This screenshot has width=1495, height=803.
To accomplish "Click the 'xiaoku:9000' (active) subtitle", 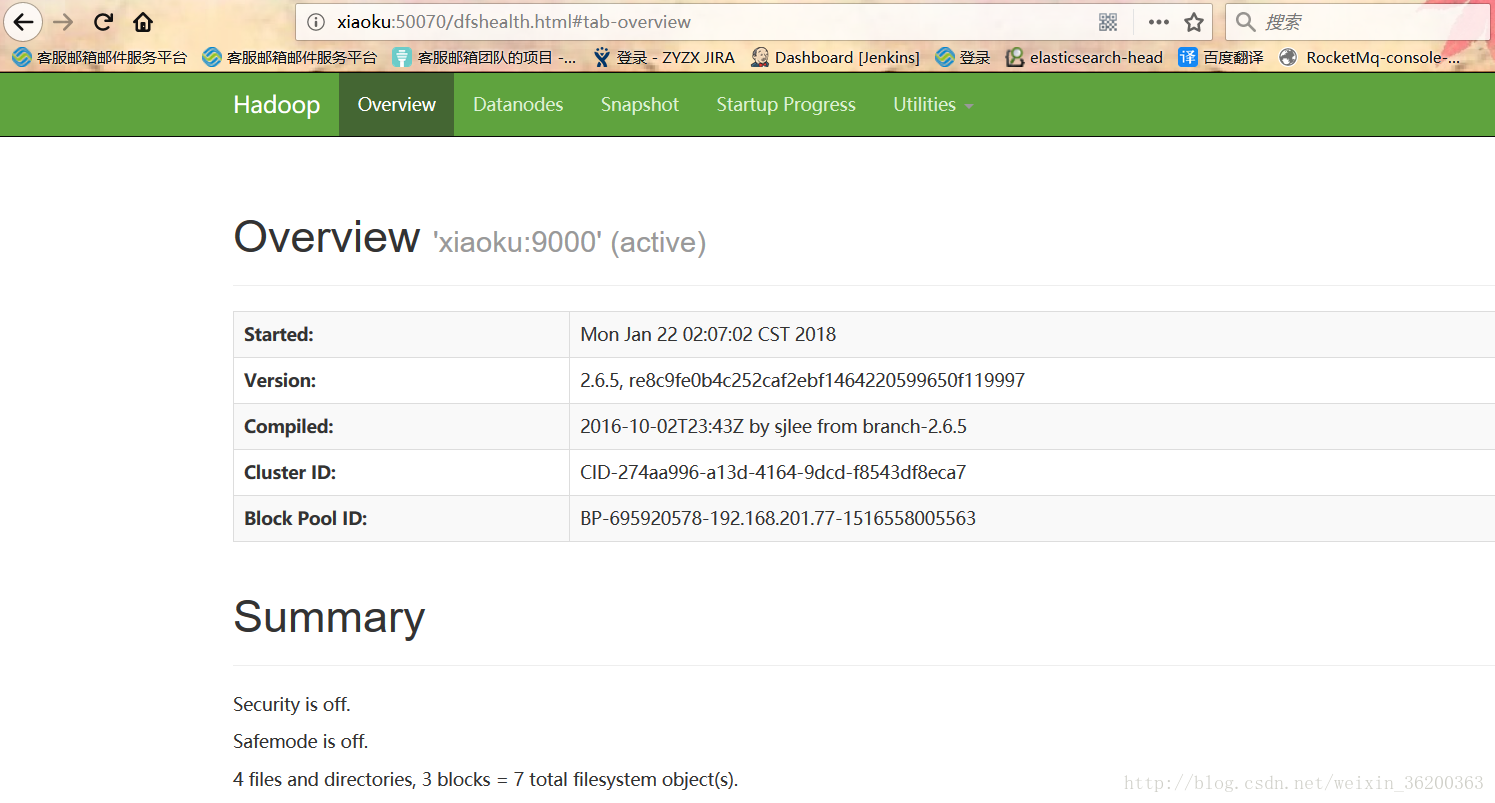I will tap(570, 242).
